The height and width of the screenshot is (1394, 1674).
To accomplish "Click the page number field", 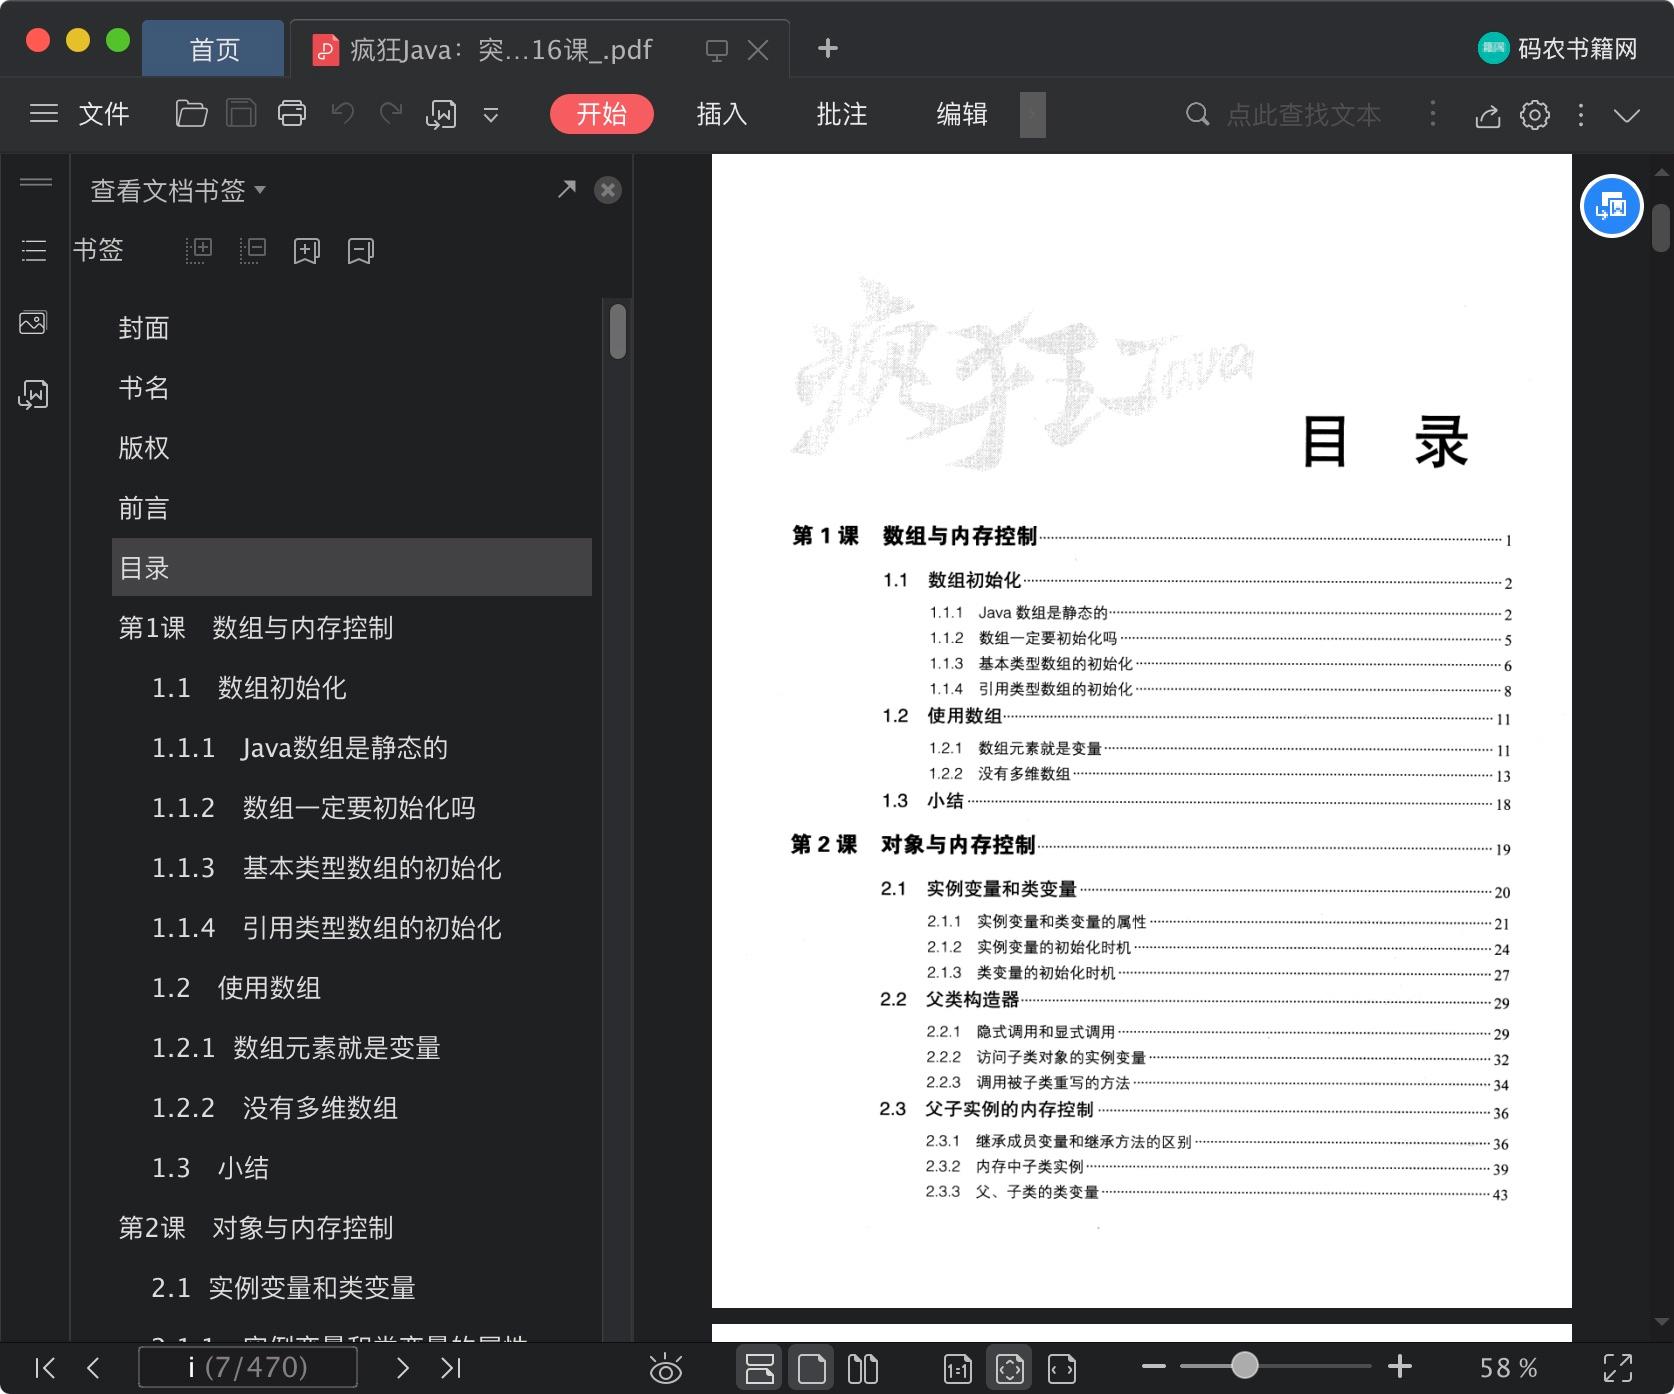I will (247, 1367).
